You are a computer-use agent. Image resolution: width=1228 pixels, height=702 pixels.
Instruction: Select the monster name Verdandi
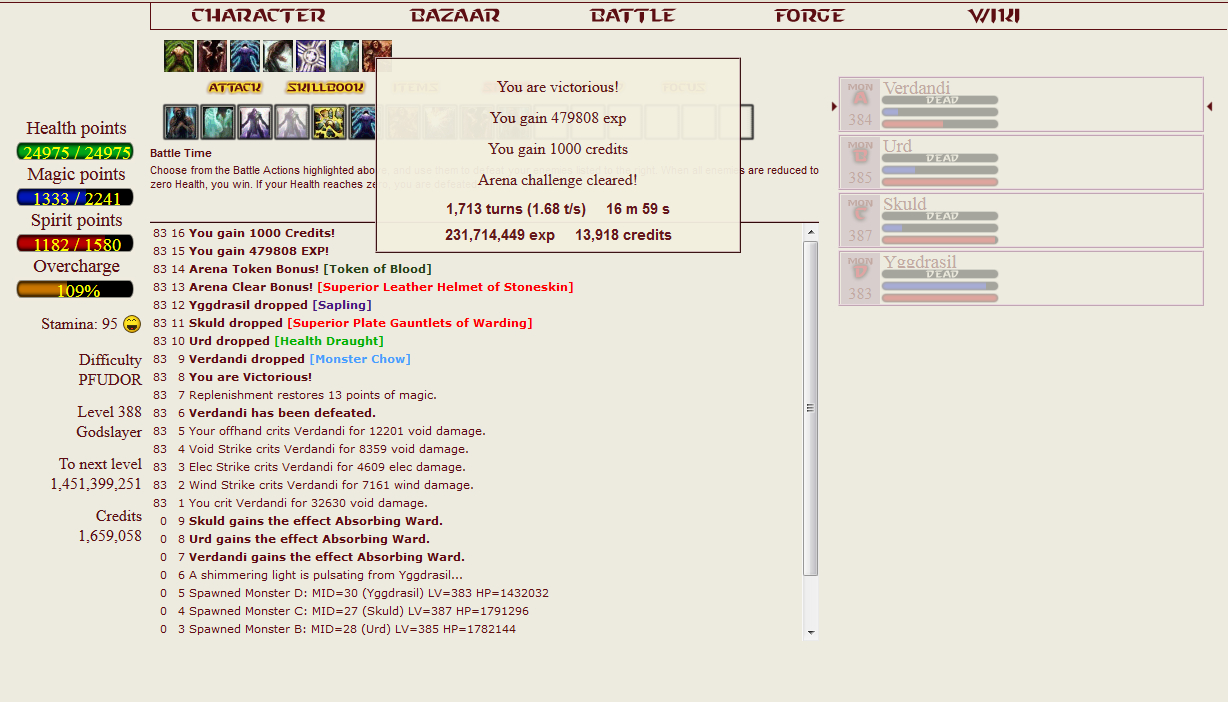(917, 88)
